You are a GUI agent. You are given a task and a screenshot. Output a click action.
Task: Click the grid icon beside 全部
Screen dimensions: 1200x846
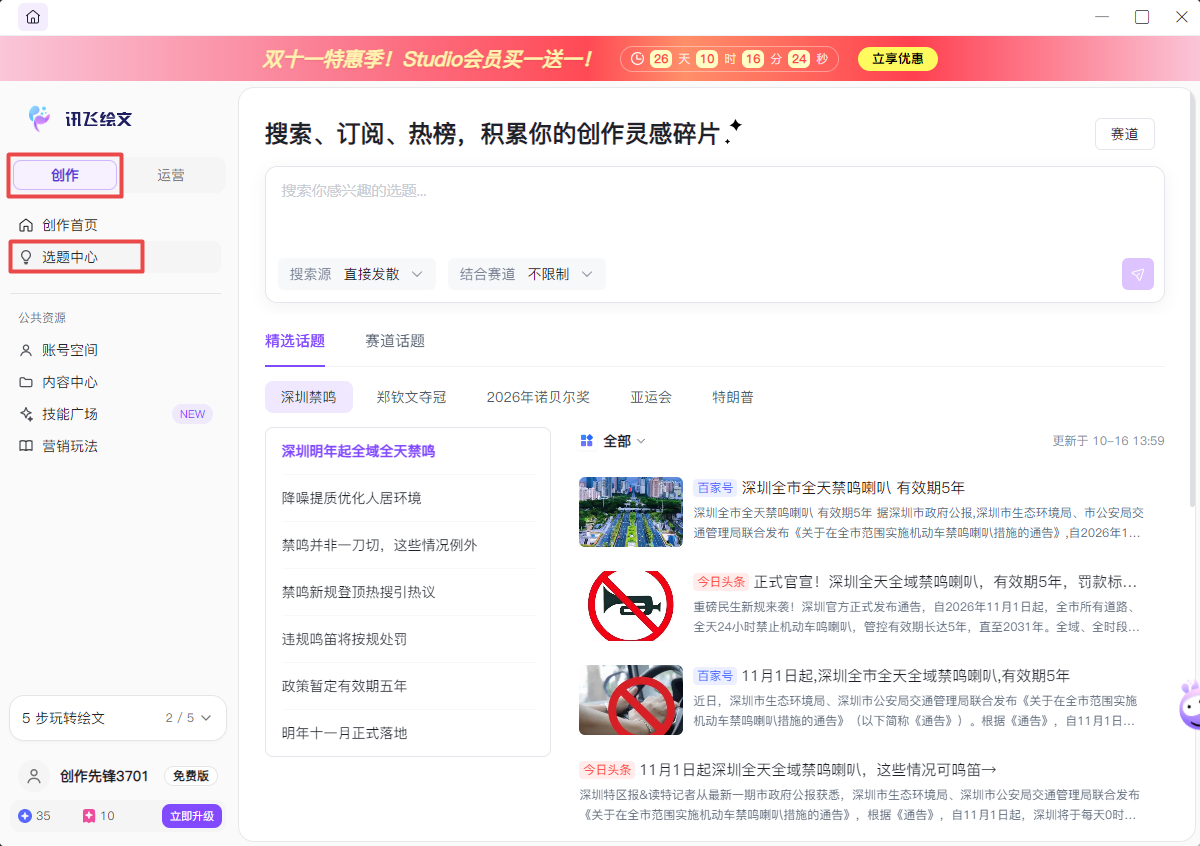tap(587, 441)
